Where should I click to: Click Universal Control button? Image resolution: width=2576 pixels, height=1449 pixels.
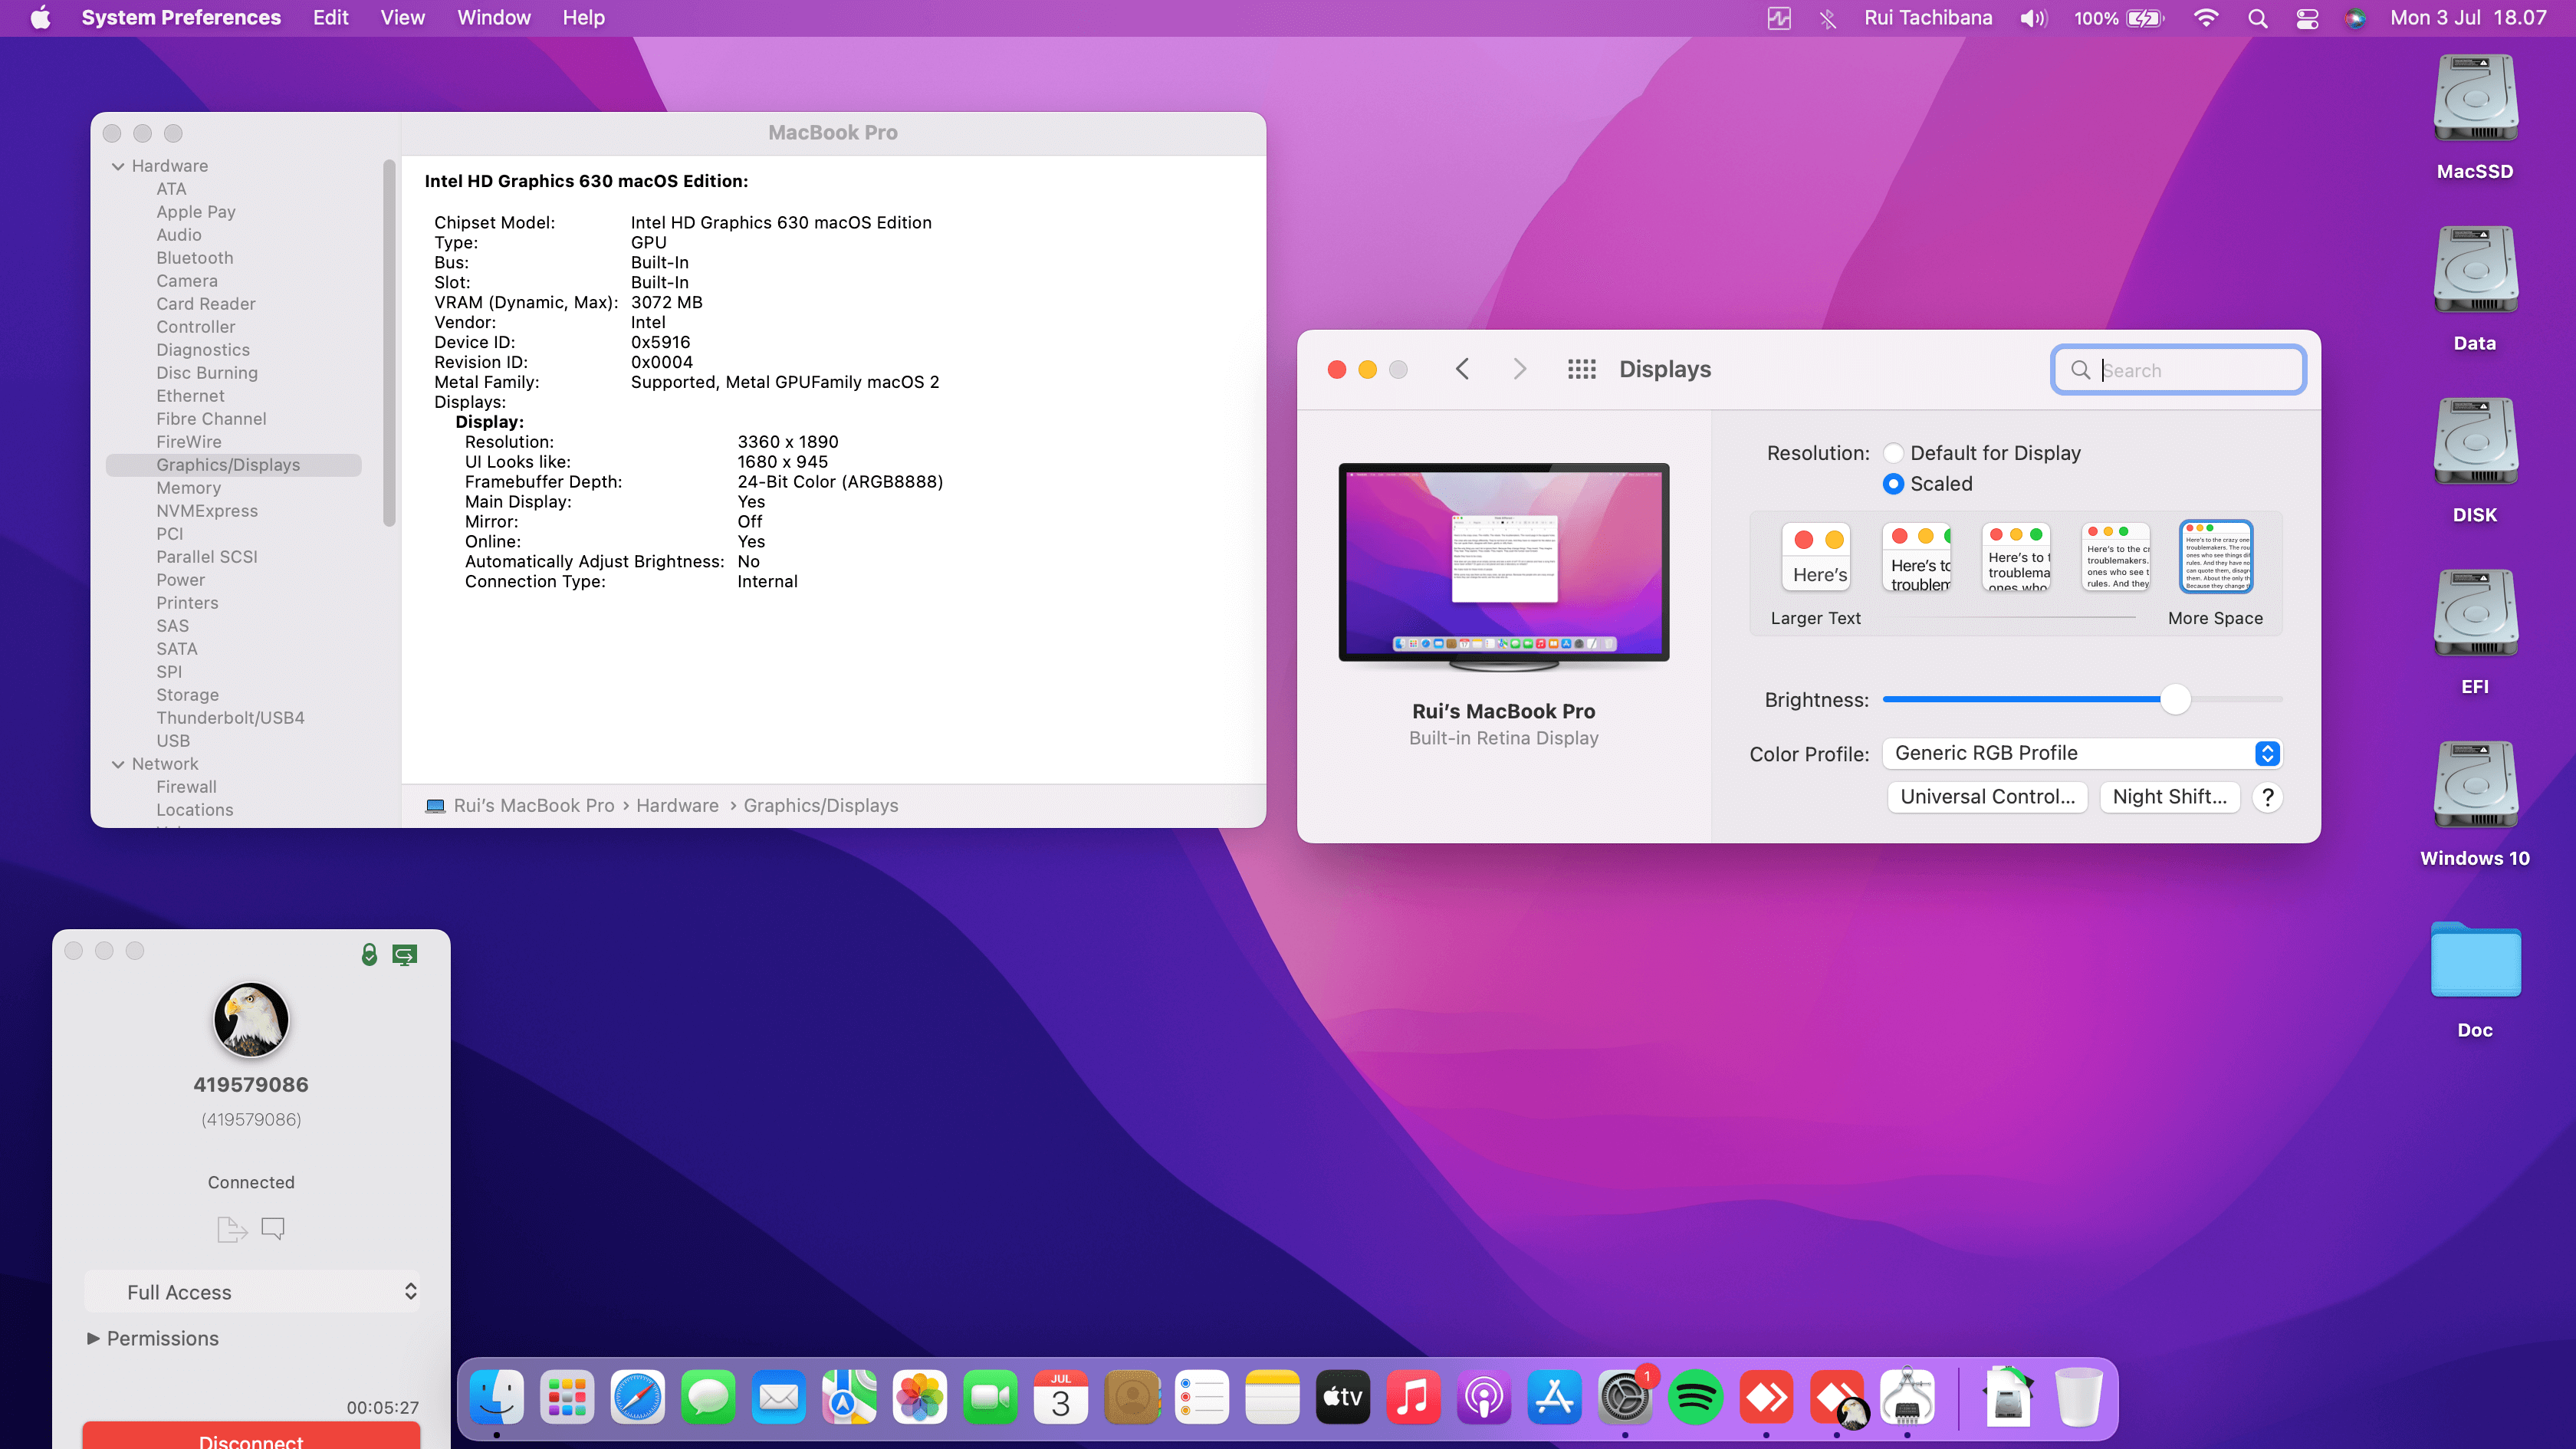pyautogui.click(x=1987, y=797)
